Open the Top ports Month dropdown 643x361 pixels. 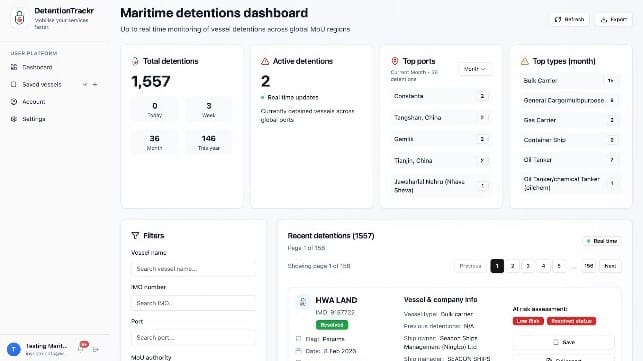474,69
